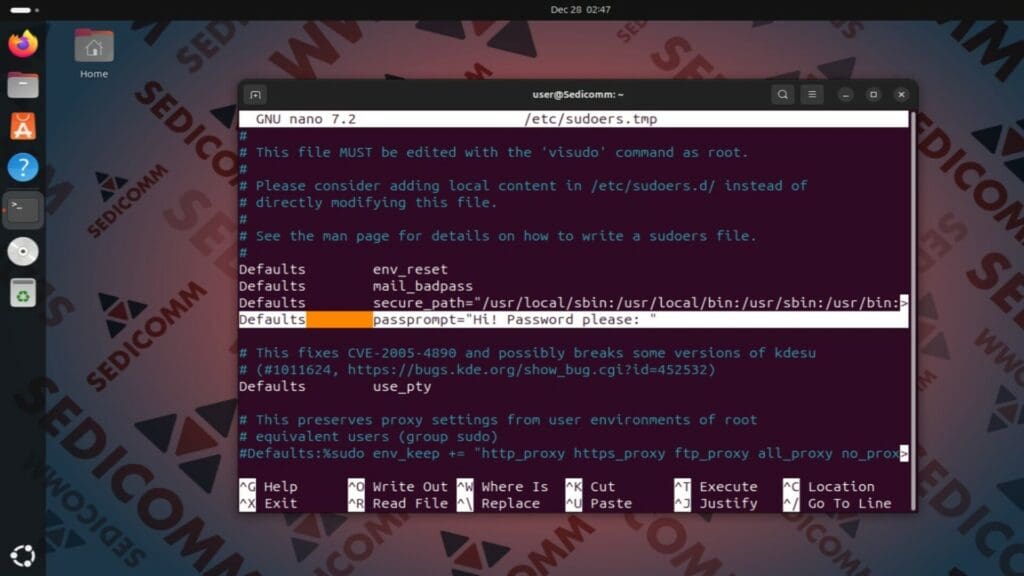Select the Terminal icon in the dock
The width and height of the screenshot is (1024, 576).
click(x=23, y=208)
